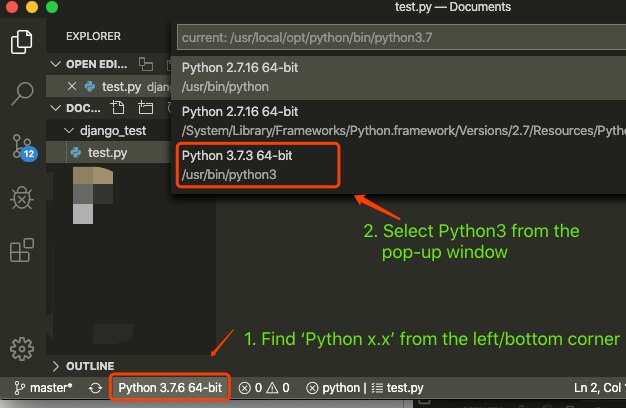Open the Ln 2, Col cursor position indicator
The height and width of the screenshot is (408, 626).
click(599, 388)
